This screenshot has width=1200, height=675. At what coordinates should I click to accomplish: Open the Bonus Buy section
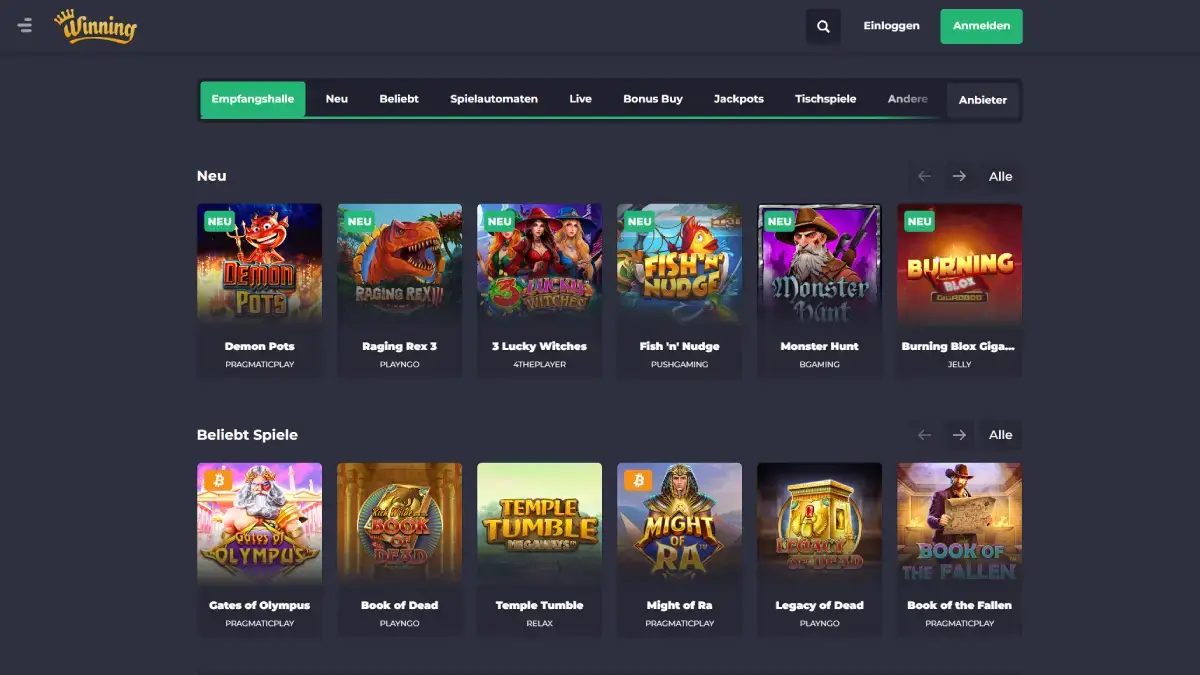tap(652, 99)
